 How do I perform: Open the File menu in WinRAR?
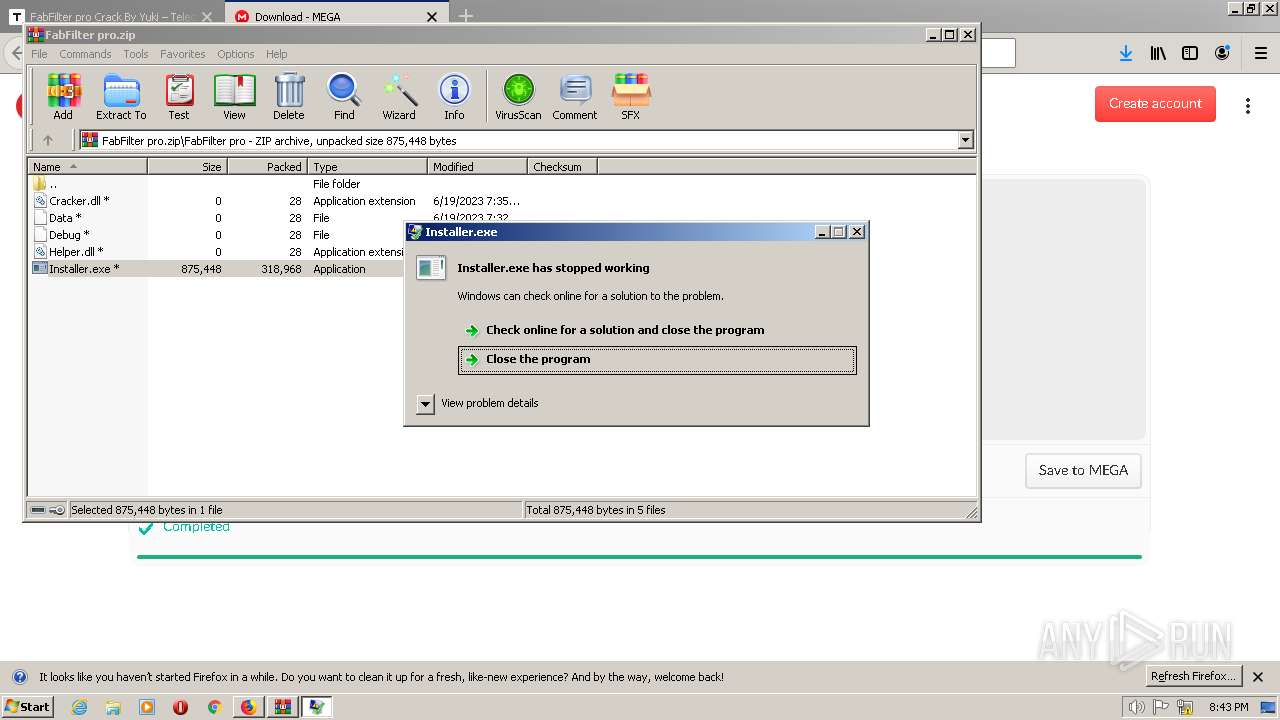(x=39, y=54)
